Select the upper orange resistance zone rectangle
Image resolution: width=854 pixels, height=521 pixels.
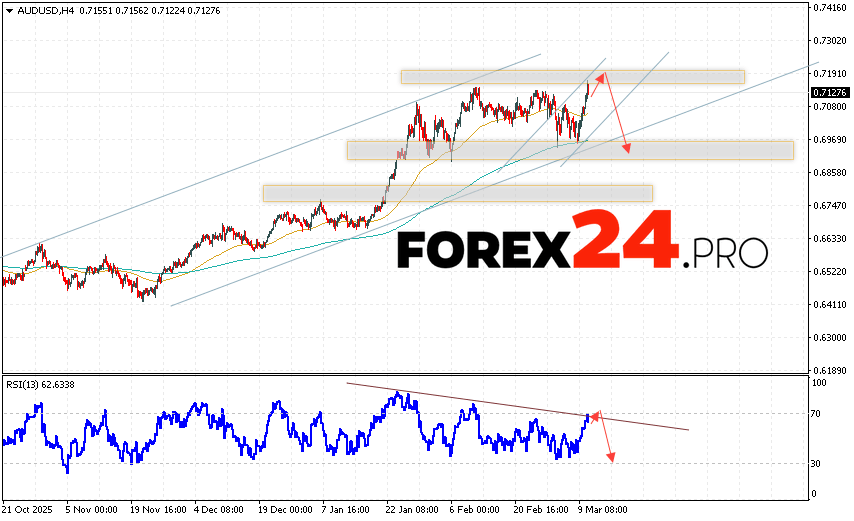572,76
